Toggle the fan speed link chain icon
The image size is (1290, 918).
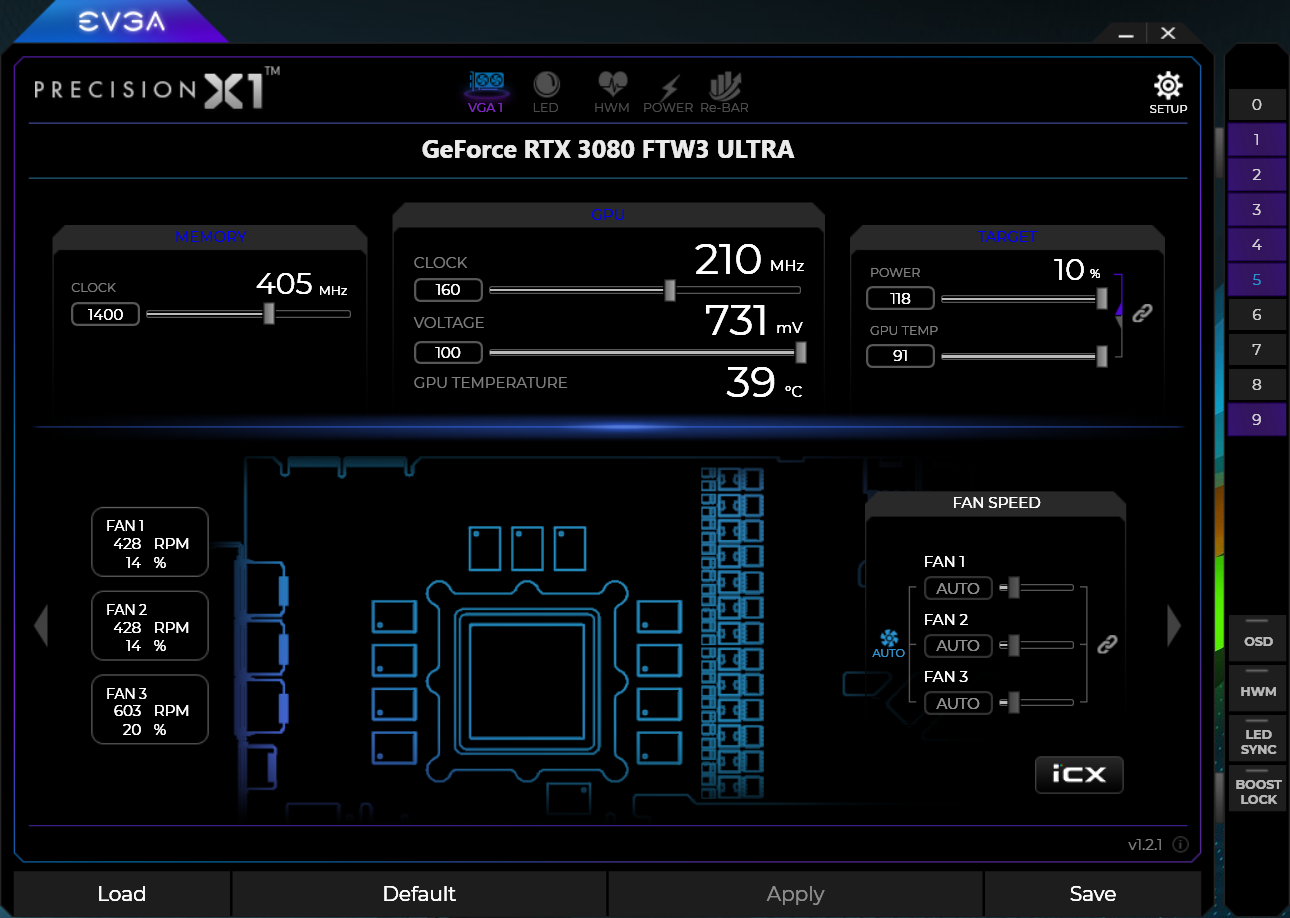click(x=1106, y=644)
